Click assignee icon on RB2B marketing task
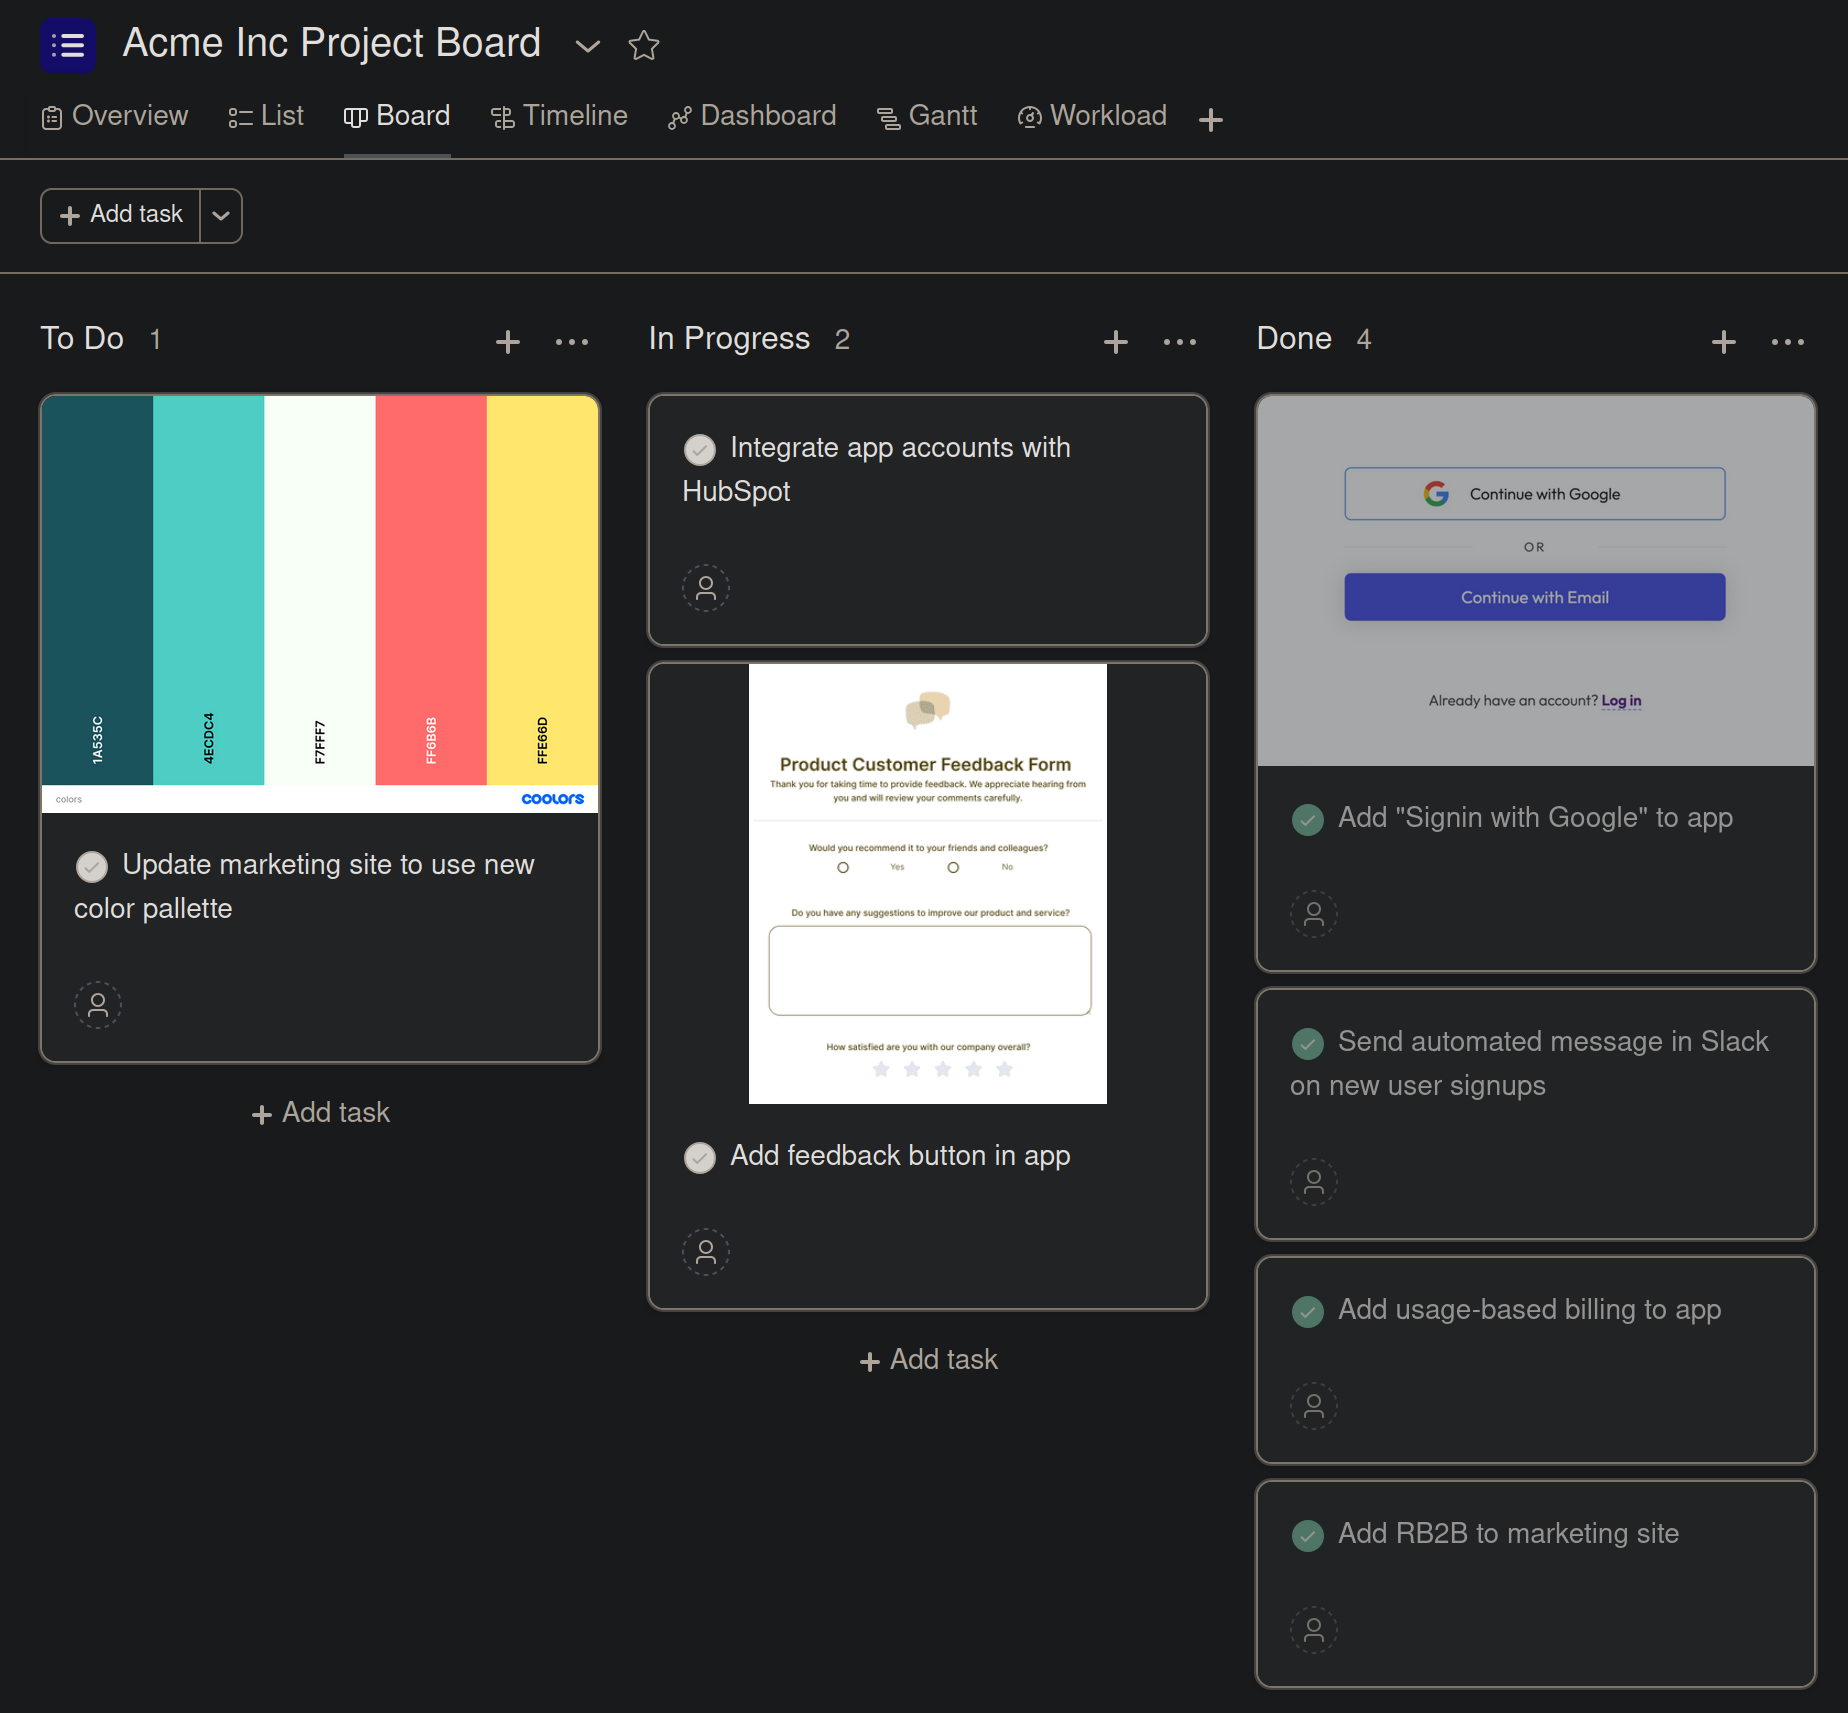 (1313, 1630)
